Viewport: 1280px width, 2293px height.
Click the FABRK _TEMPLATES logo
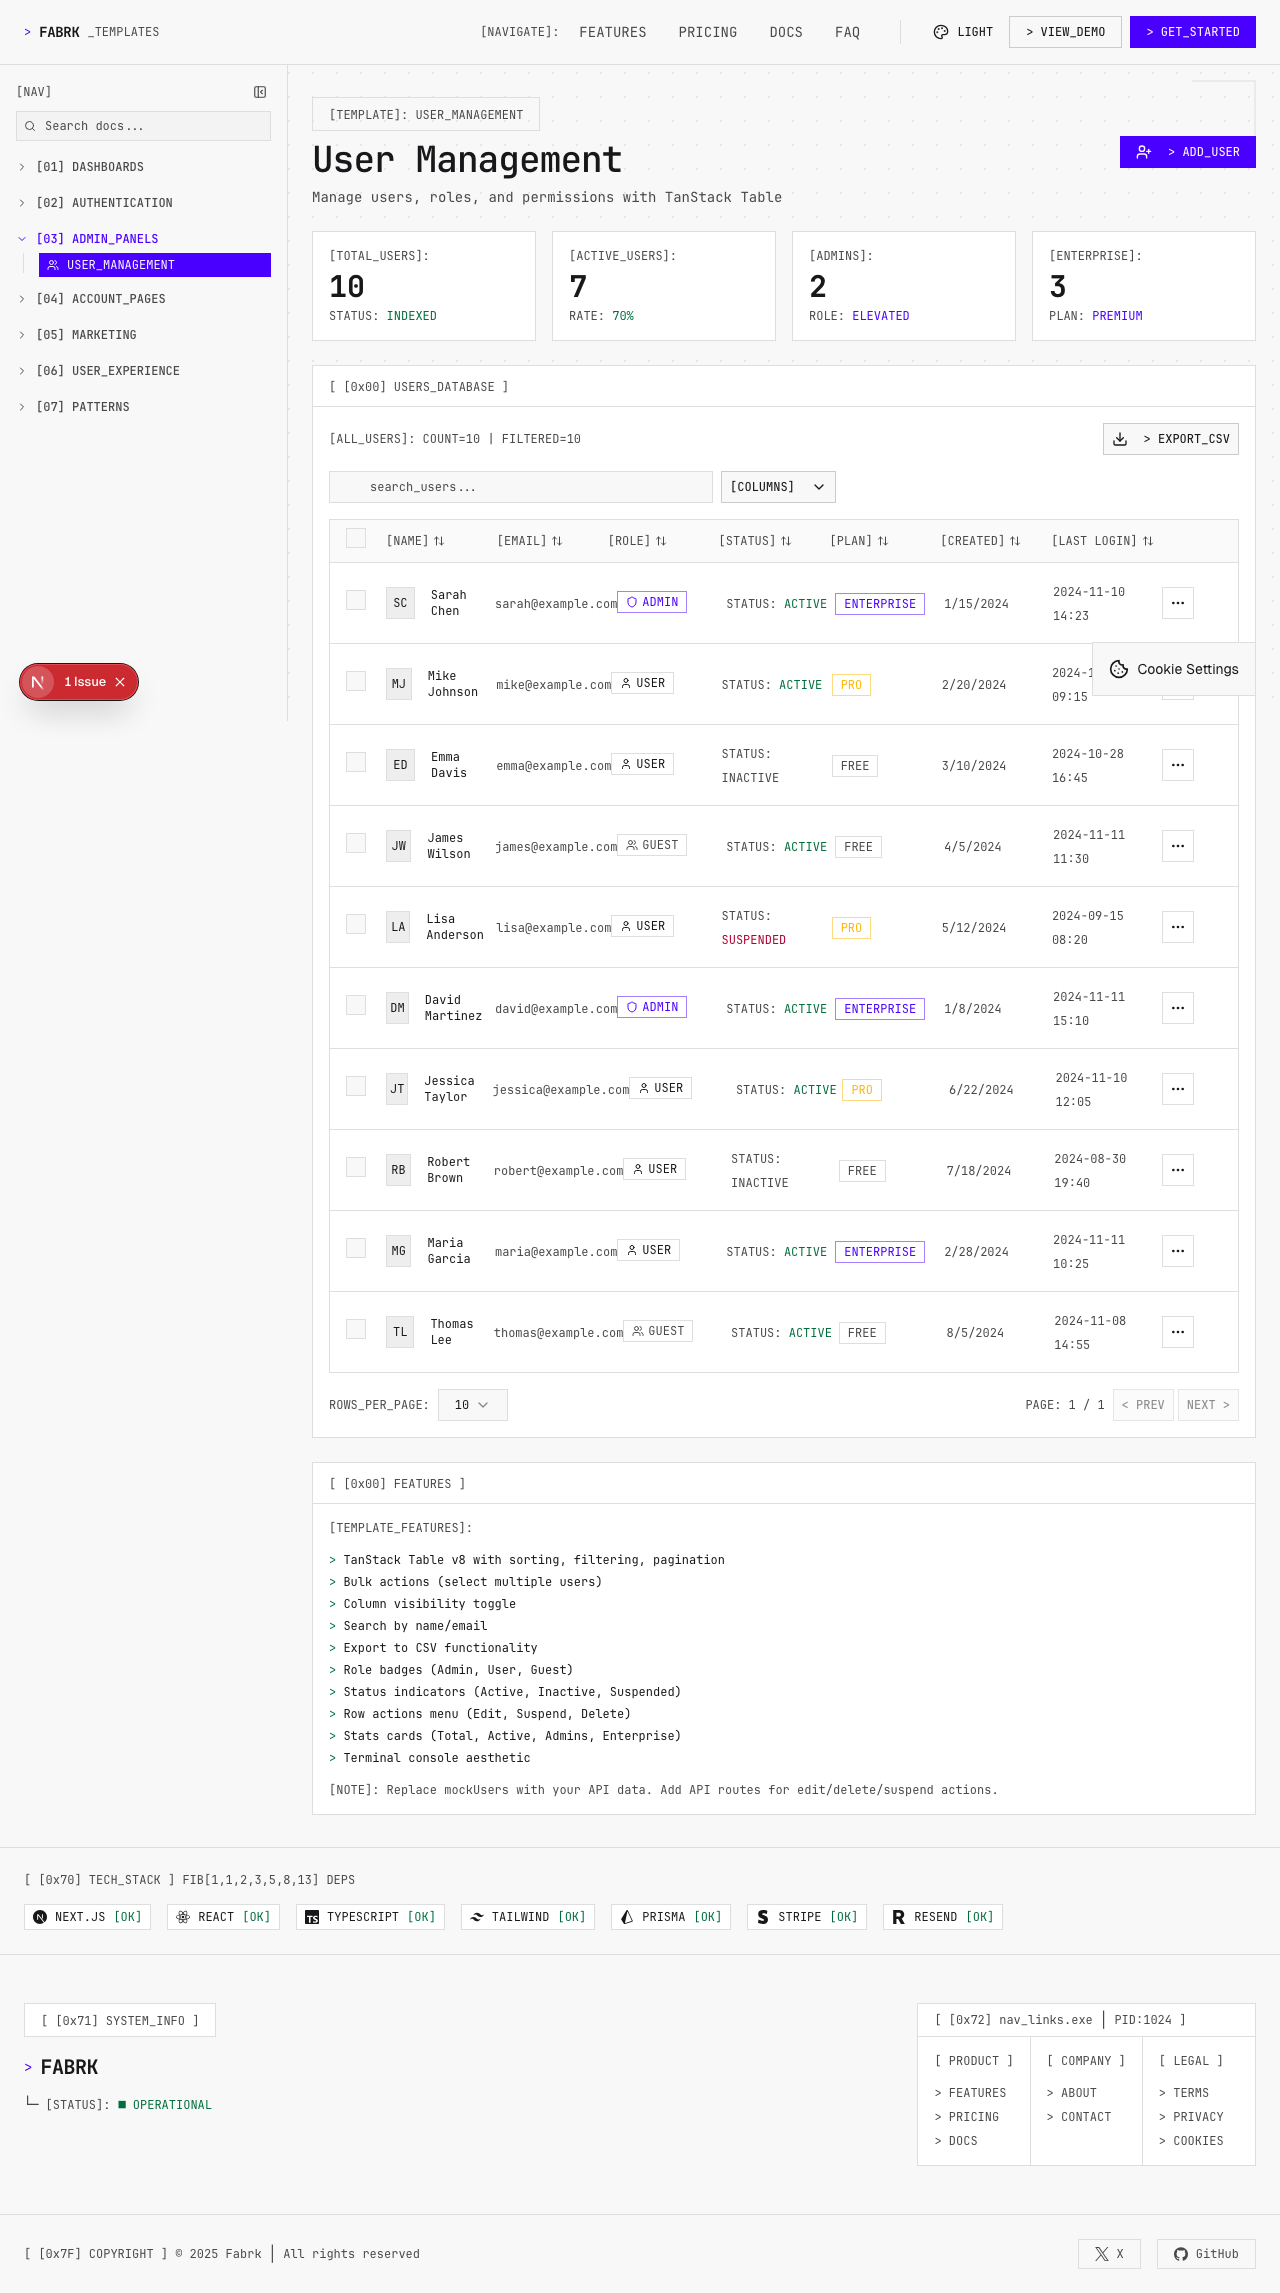tap(92, 32)
